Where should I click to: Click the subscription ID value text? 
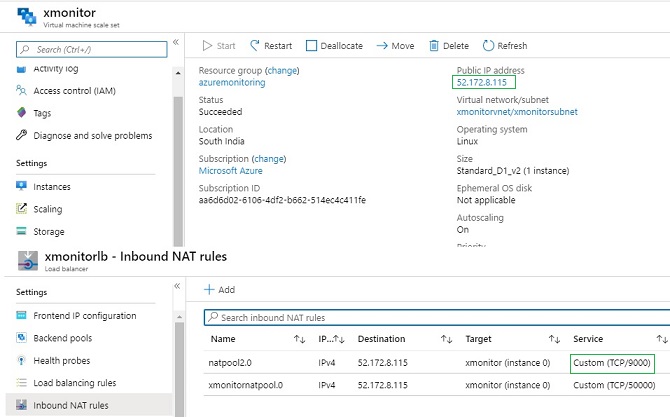point(282,200)
